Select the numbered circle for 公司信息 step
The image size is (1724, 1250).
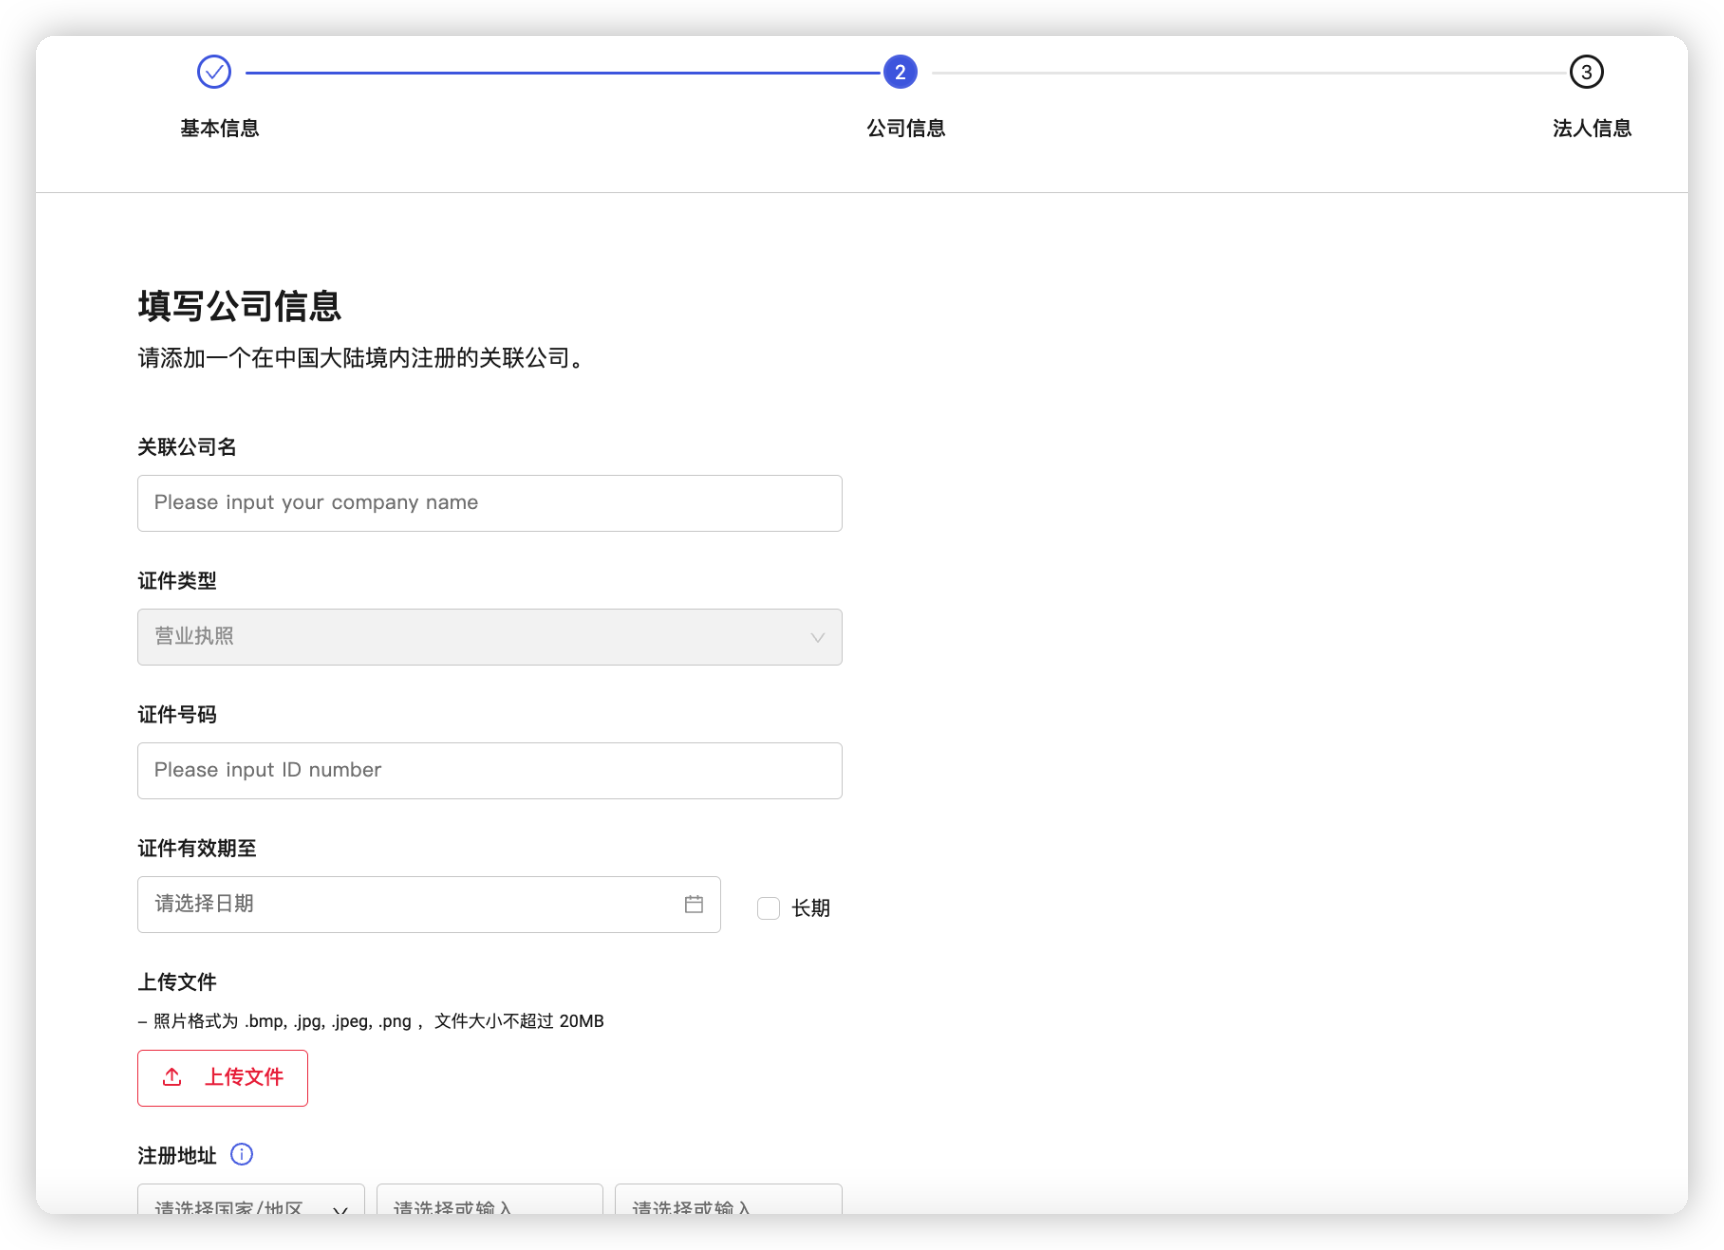[x=898, y=71]
